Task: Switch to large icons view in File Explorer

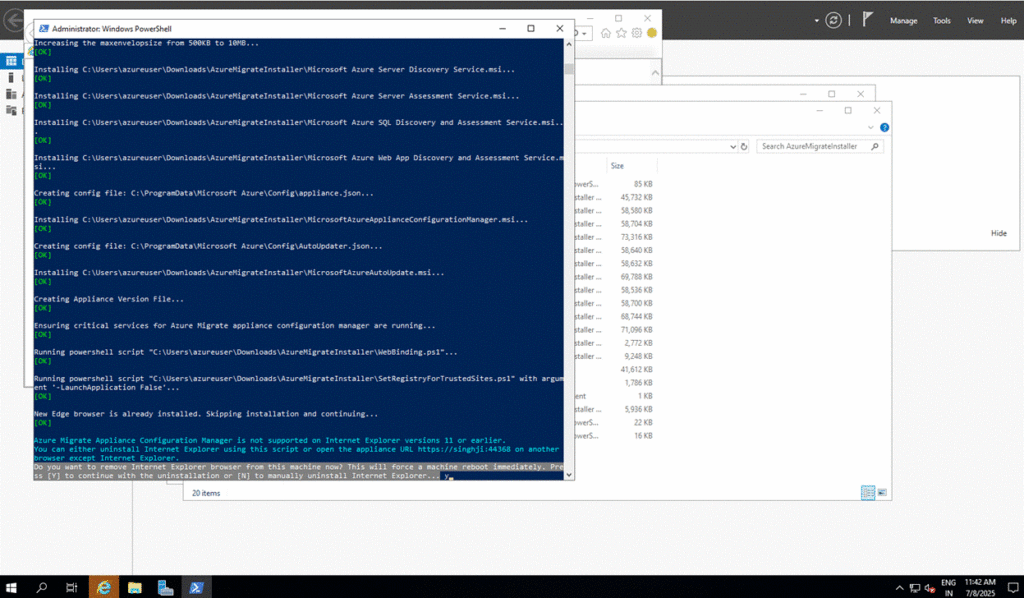Action: click(880, 493)
